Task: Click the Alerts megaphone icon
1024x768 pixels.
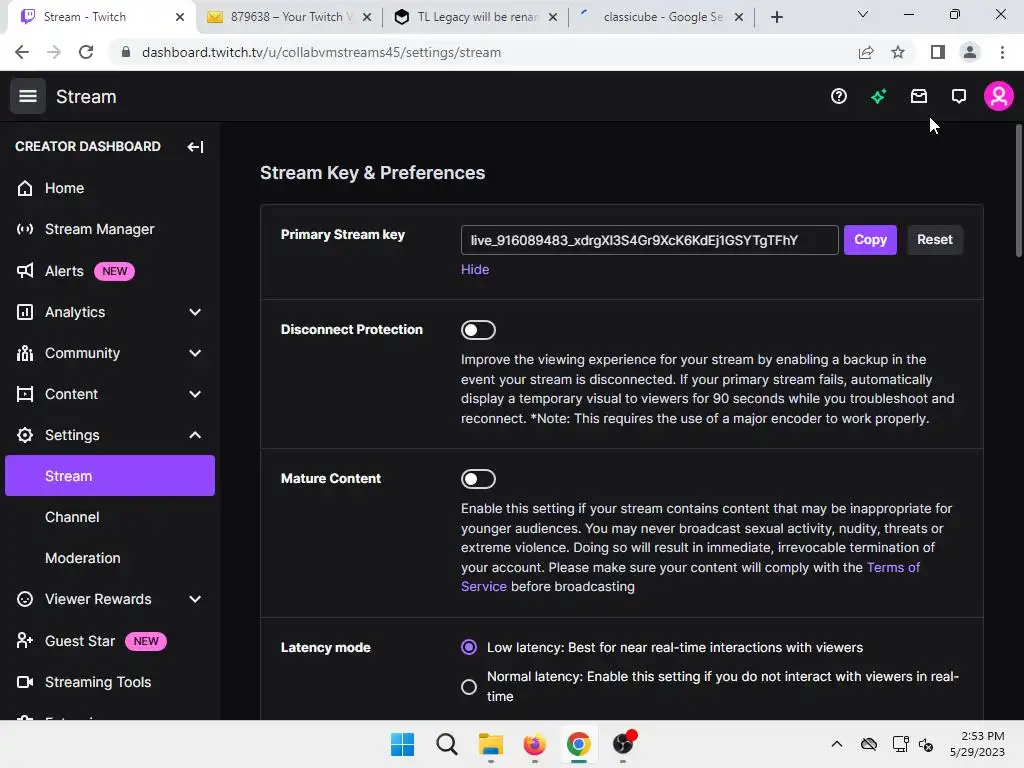Action: tap(25, 271)
